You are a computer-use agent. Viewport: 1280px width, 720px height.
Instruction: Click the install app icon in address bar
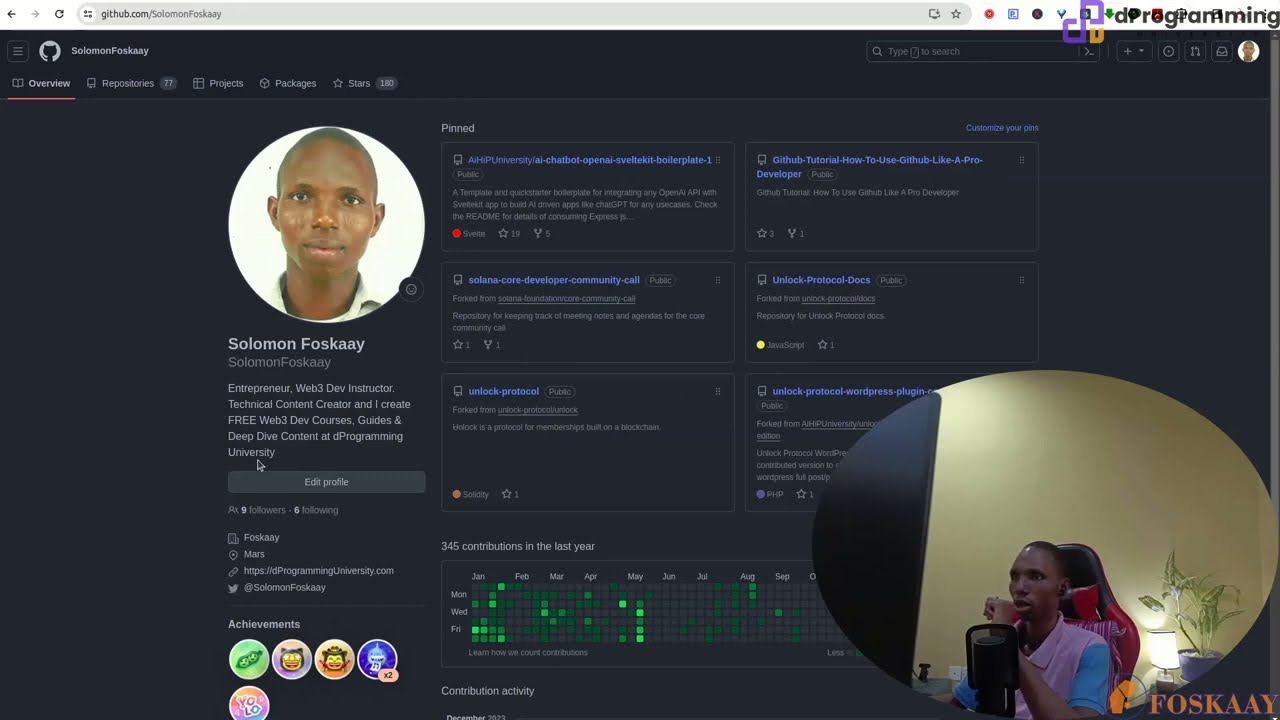934,14
